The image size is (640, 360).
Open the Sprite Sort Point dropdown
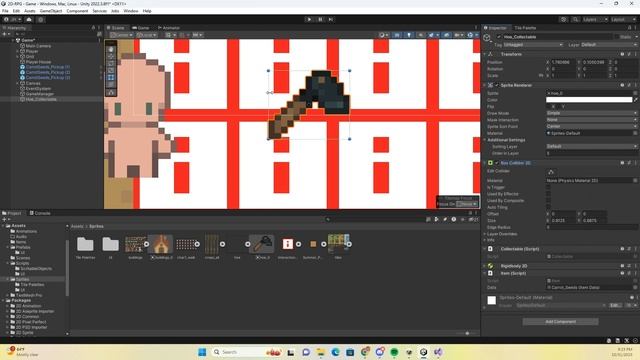click(x=591, y=126)
